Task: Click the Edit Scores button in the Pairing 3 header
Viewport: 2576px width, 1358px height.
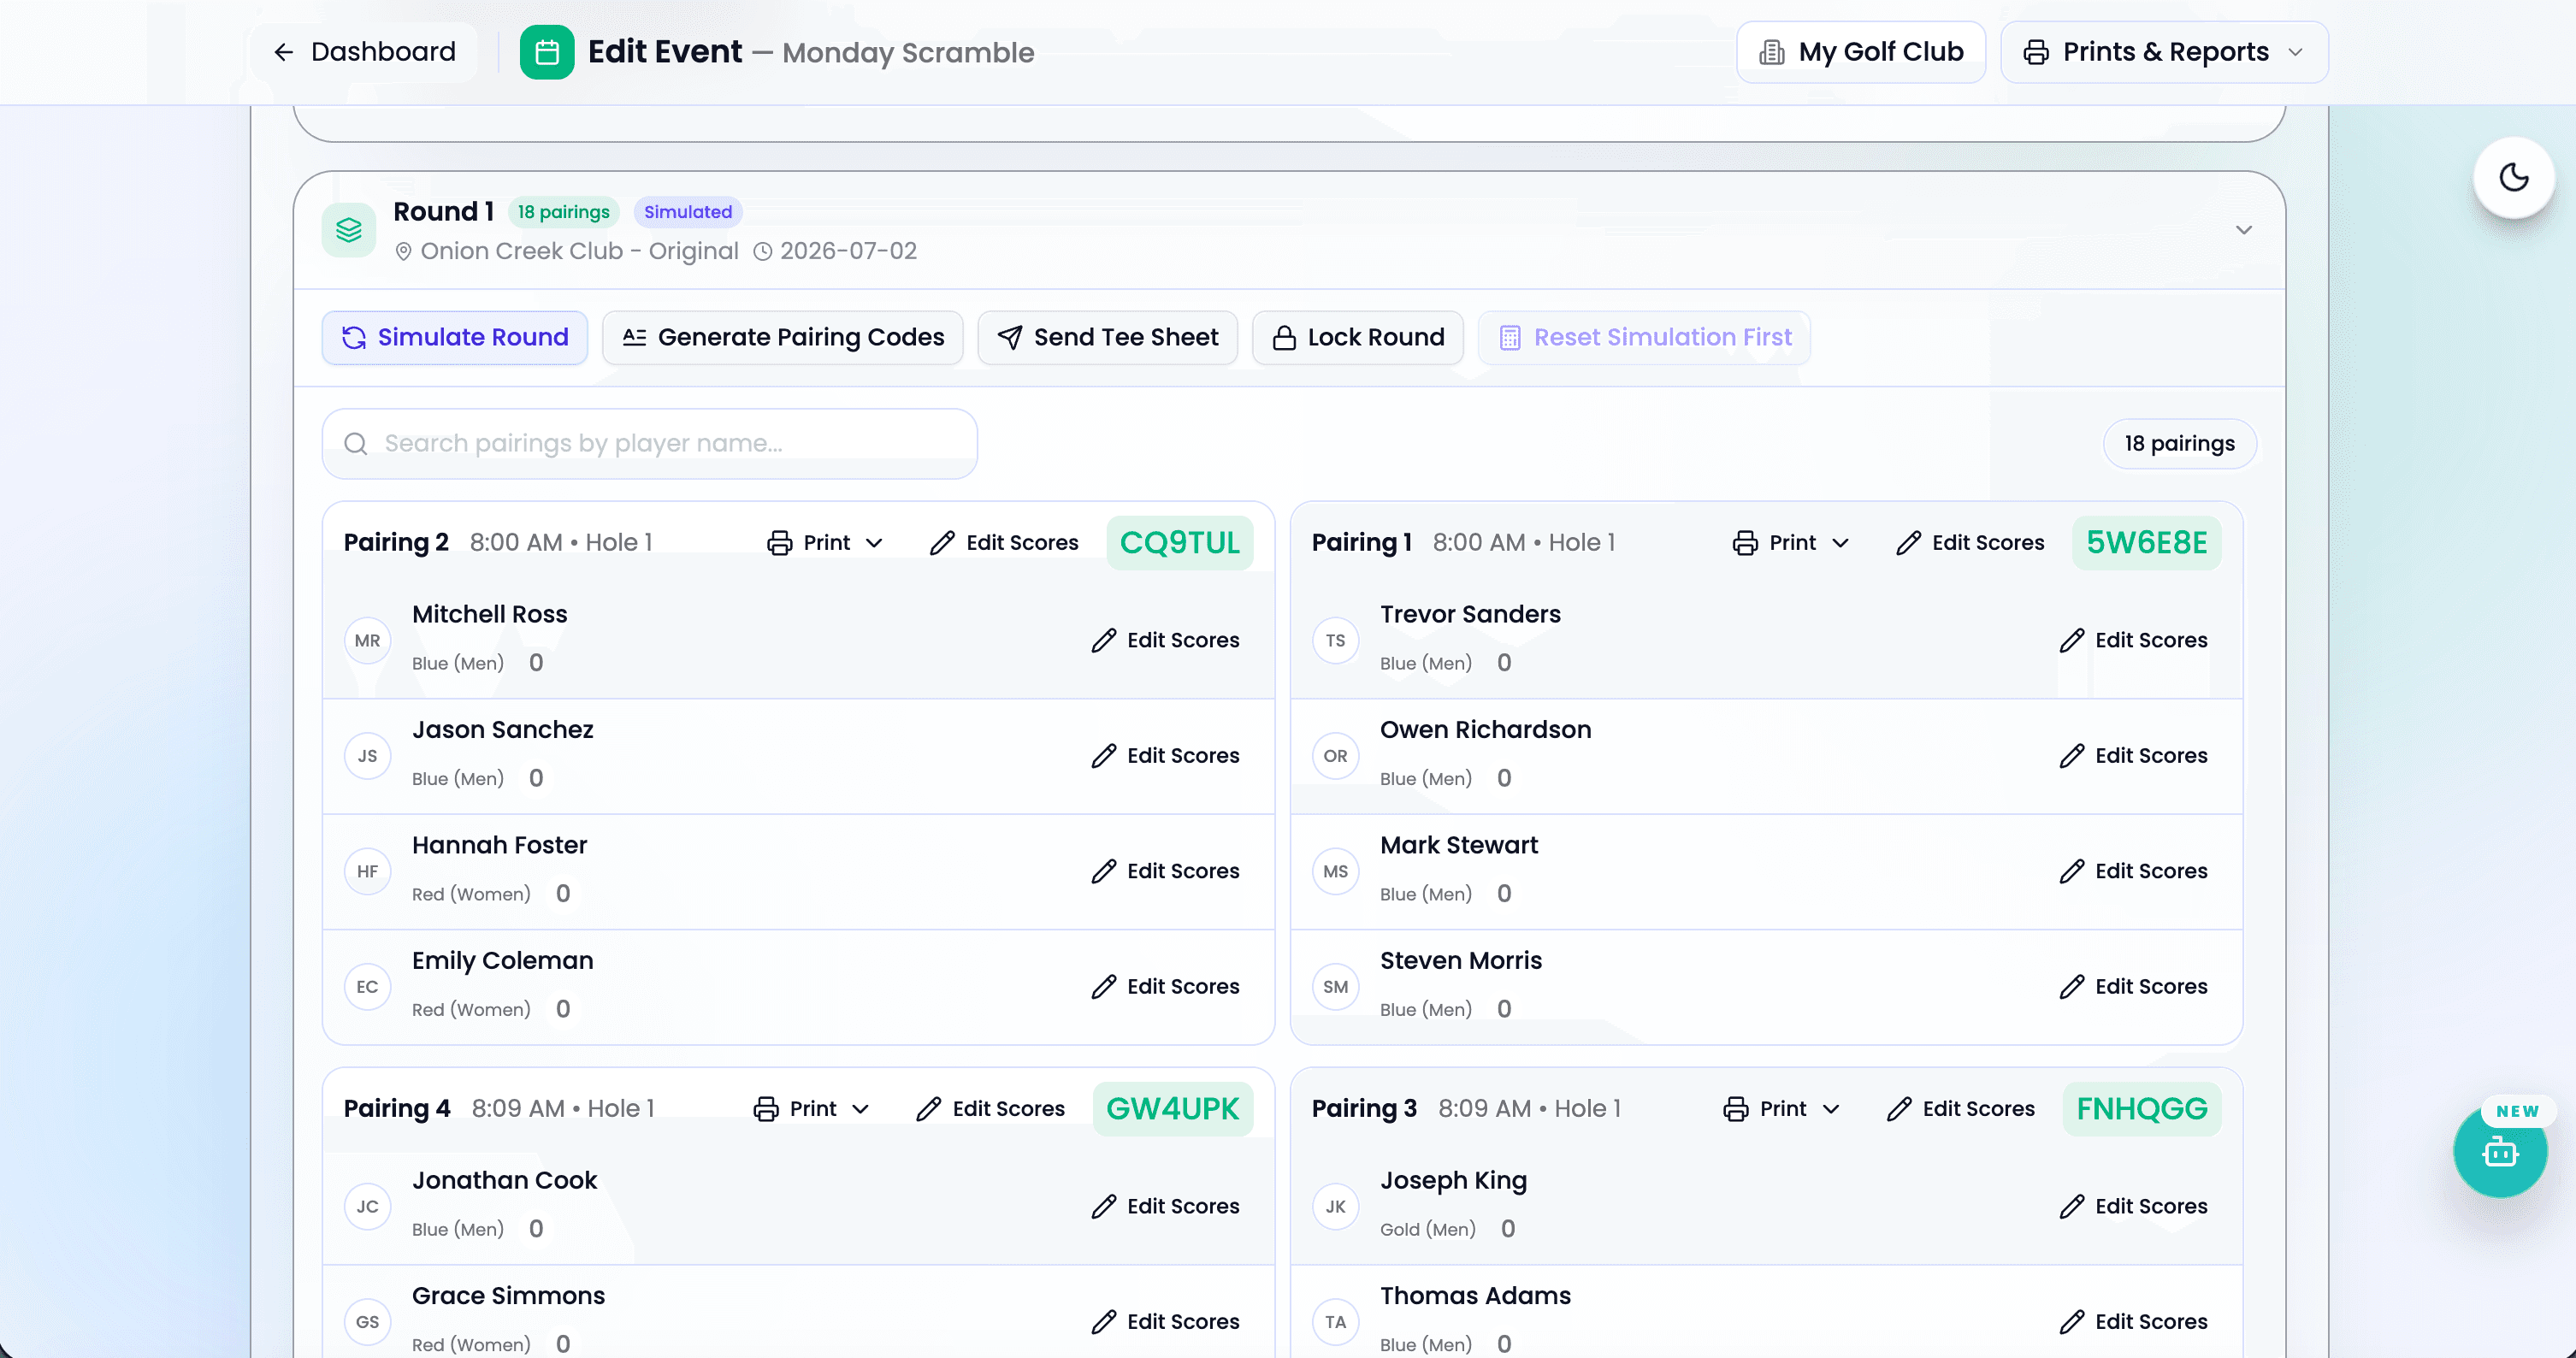Action: [1961, 1108]
